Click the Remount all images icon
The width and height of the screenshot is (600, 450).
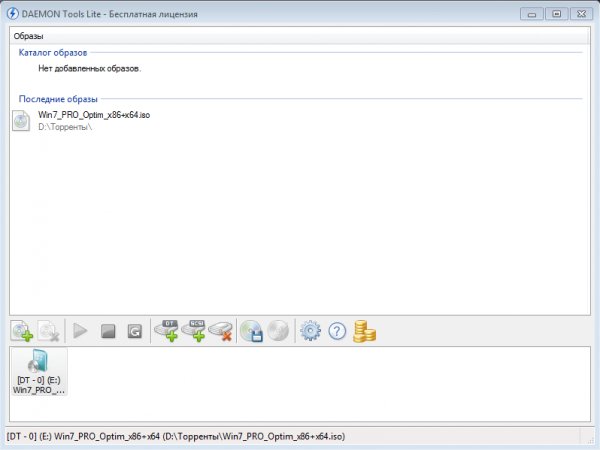[134, 331]
